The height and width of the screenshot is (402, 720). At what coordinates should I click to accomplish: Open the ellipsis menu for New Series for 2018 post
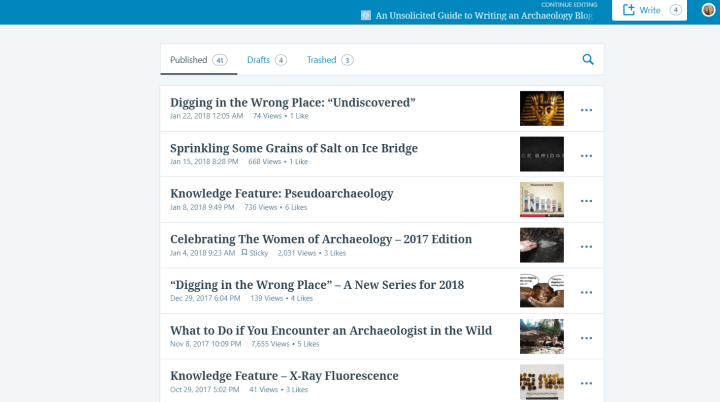click(x=586, y=292)
